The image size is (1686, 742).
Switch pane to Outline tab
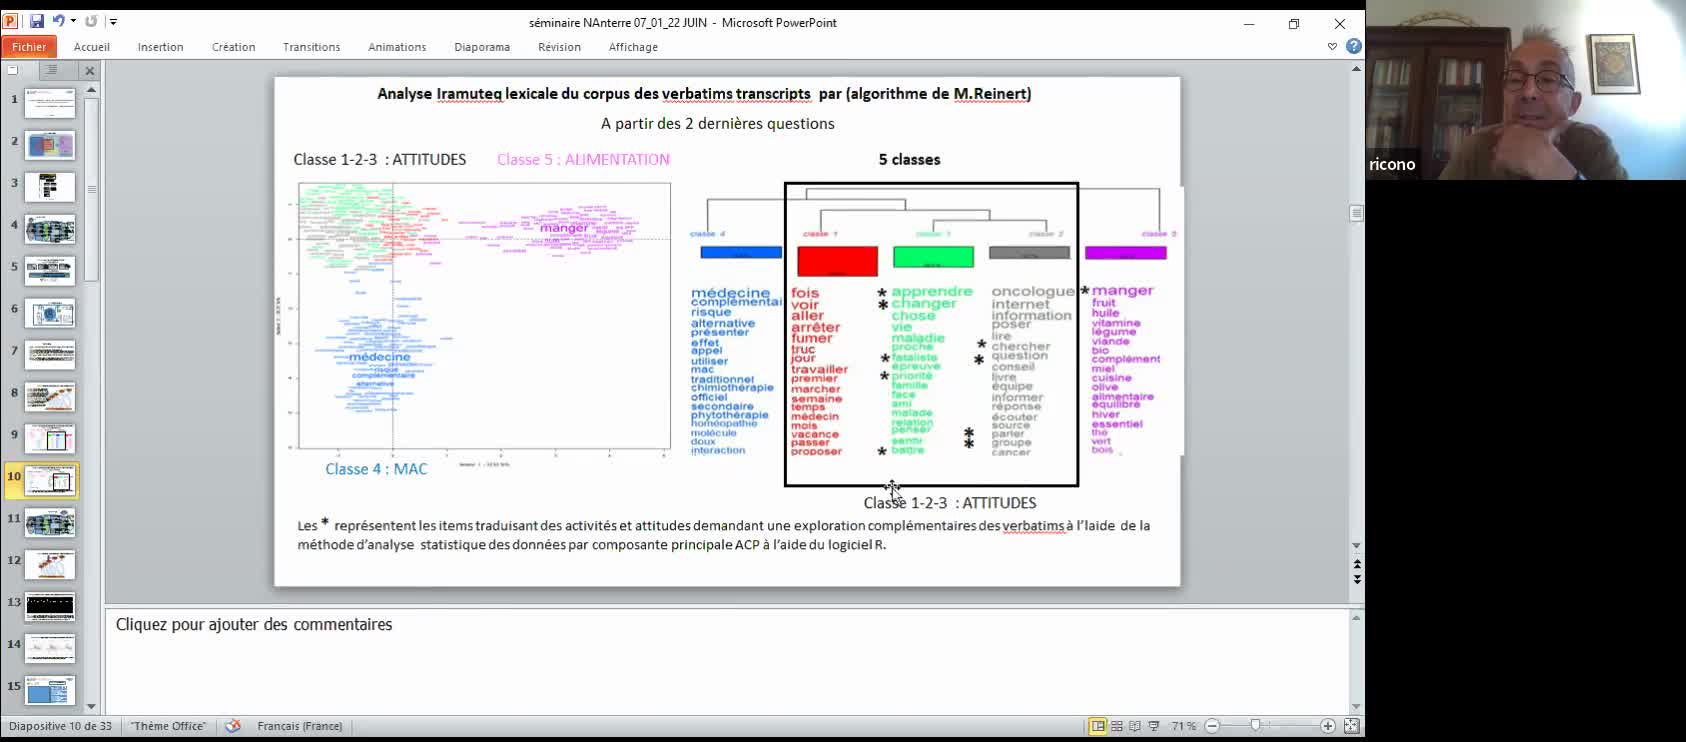pyautogui.click(x=51, y=70)
